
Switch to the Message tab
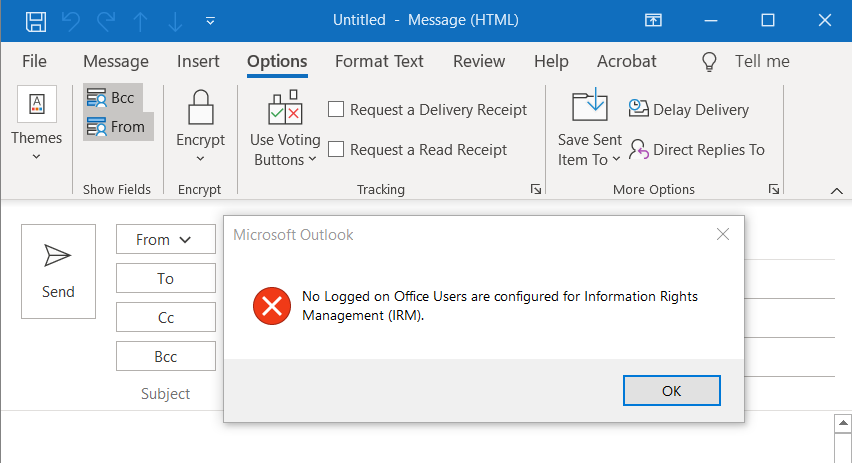click(116, 61)
